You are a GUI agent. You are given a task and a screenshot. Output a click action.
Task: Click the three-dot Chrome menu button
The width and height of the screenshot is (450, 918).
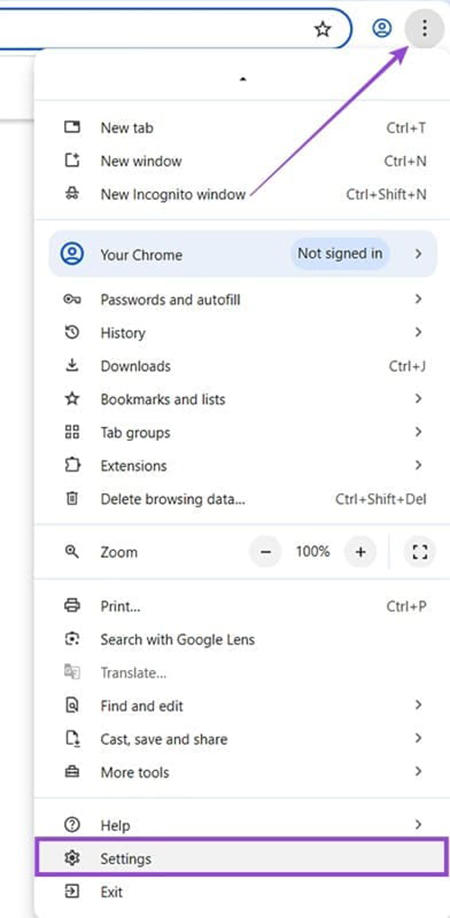tap(425, 28)
